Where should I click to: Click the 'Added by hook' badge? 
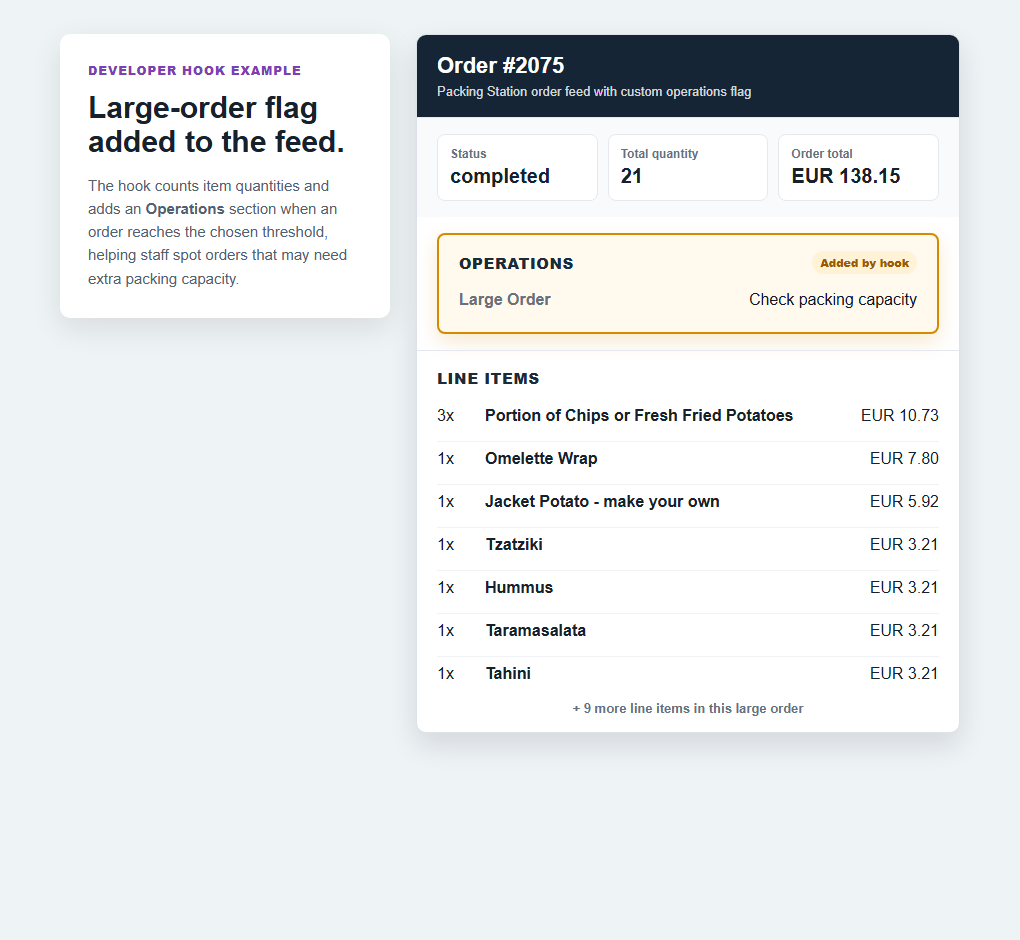(x=864, y=263)
